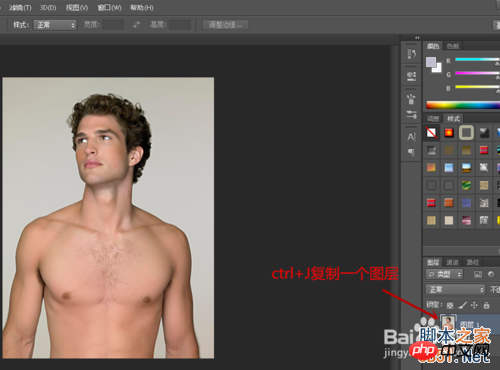Screen dimensions: 500x370
Task: Apply the green striped style preset
Action: coord(466,185)
